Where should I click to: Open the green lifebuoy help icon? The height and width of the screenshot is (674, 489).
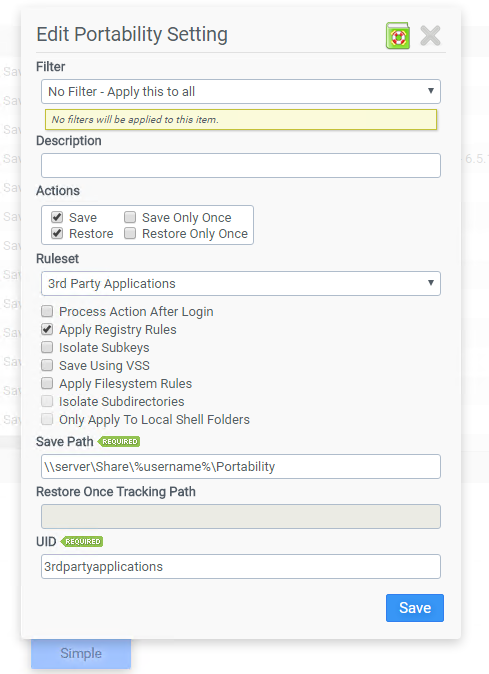click(x=397, y=36)
